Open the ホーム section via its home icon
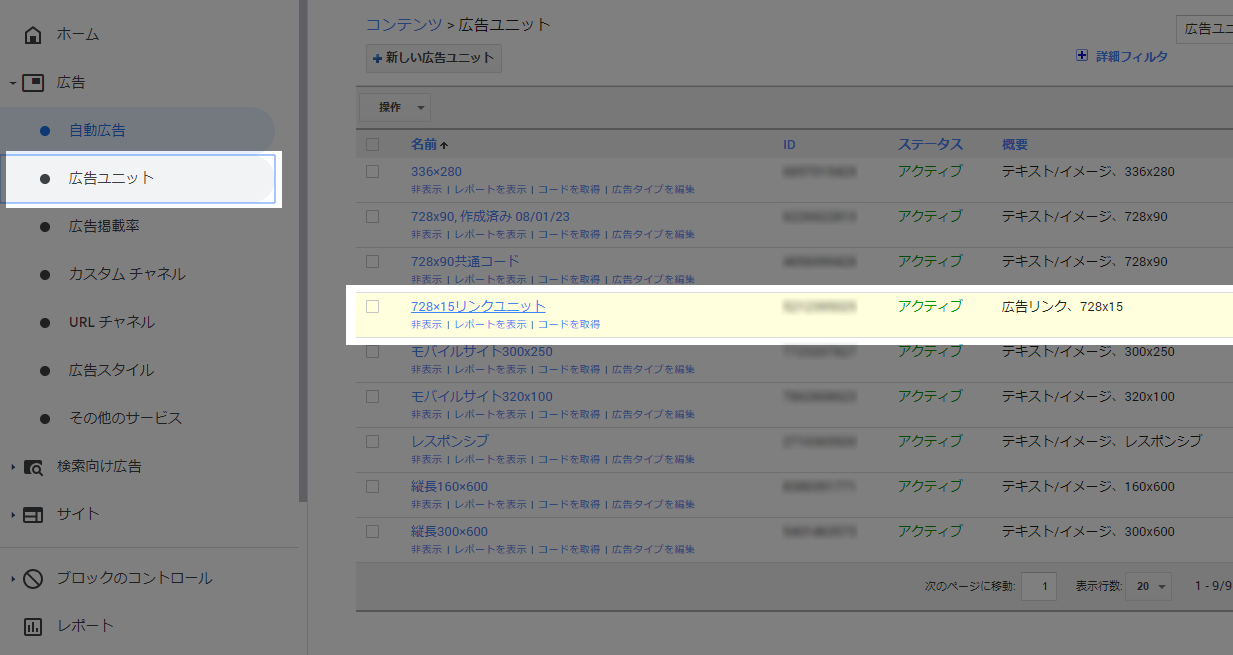The width and height of the screenshot is (1233, 655). coord(32,33)
